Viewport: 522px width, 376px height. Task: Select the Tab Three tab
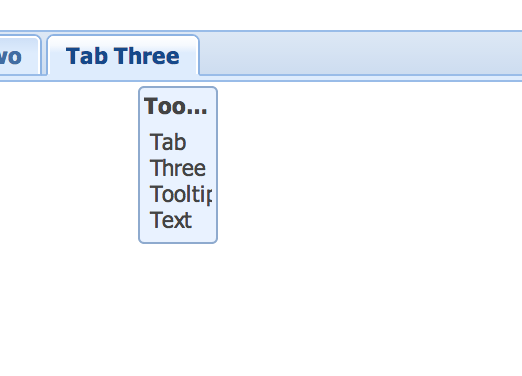(123, 55)
